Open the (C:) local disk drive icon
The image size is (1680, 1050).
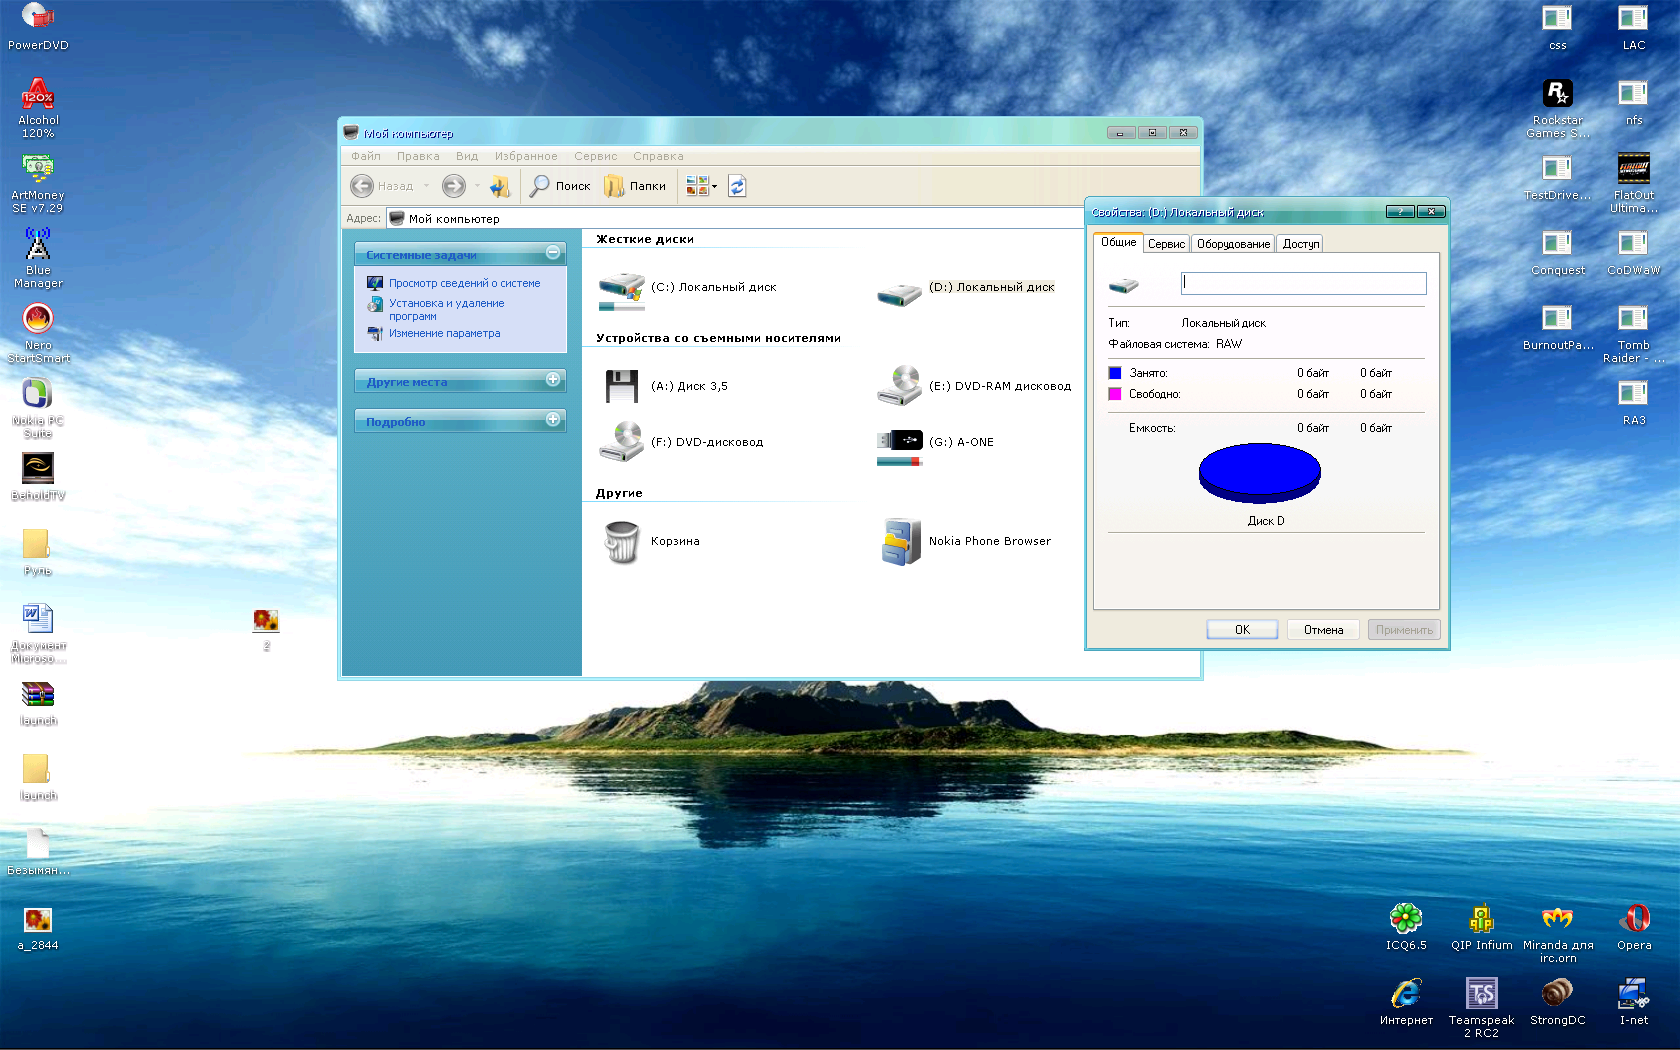pos(621,289)
